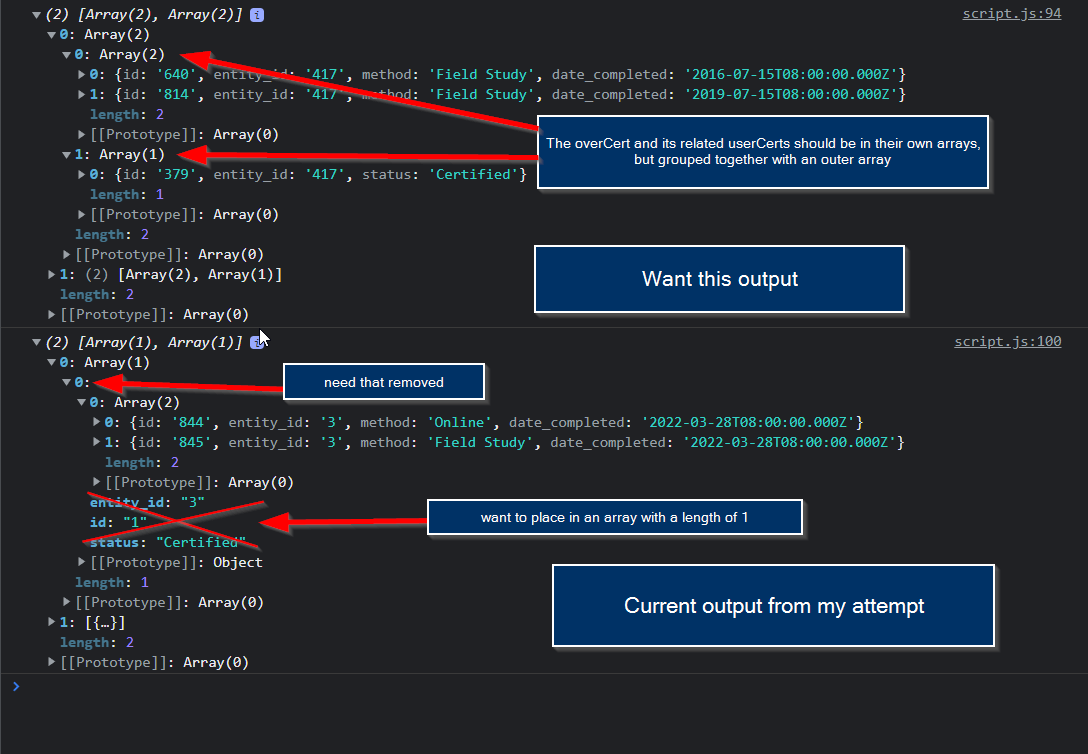Click the info icon beside [Array(2), Array(2)]

click(x=257, y=15)
